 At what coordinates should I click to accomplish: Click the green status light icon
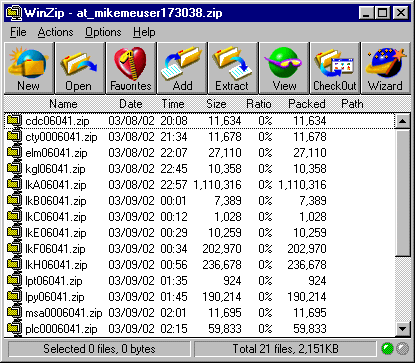[x=387, y=349]
